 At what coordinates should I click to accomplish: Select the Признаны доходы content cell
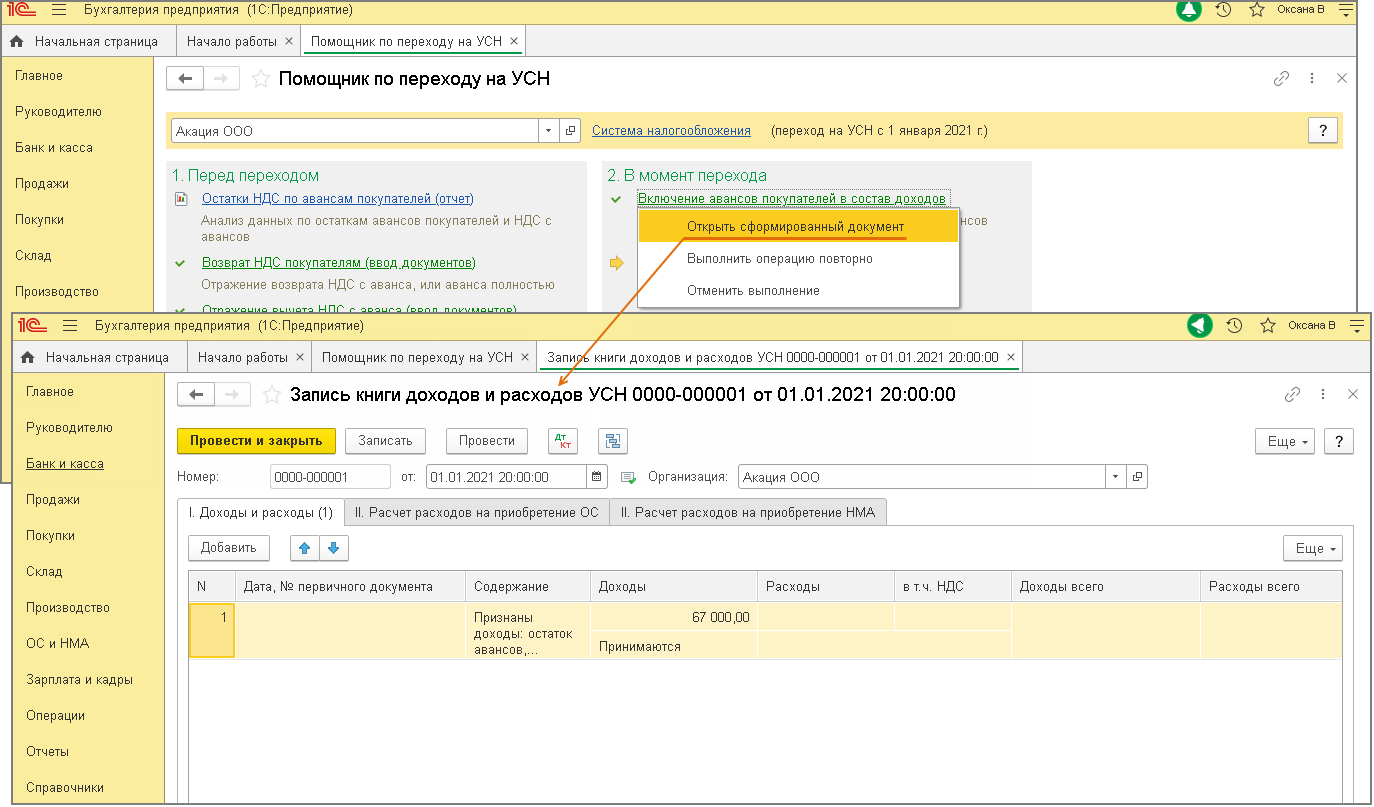pos(528,631)
